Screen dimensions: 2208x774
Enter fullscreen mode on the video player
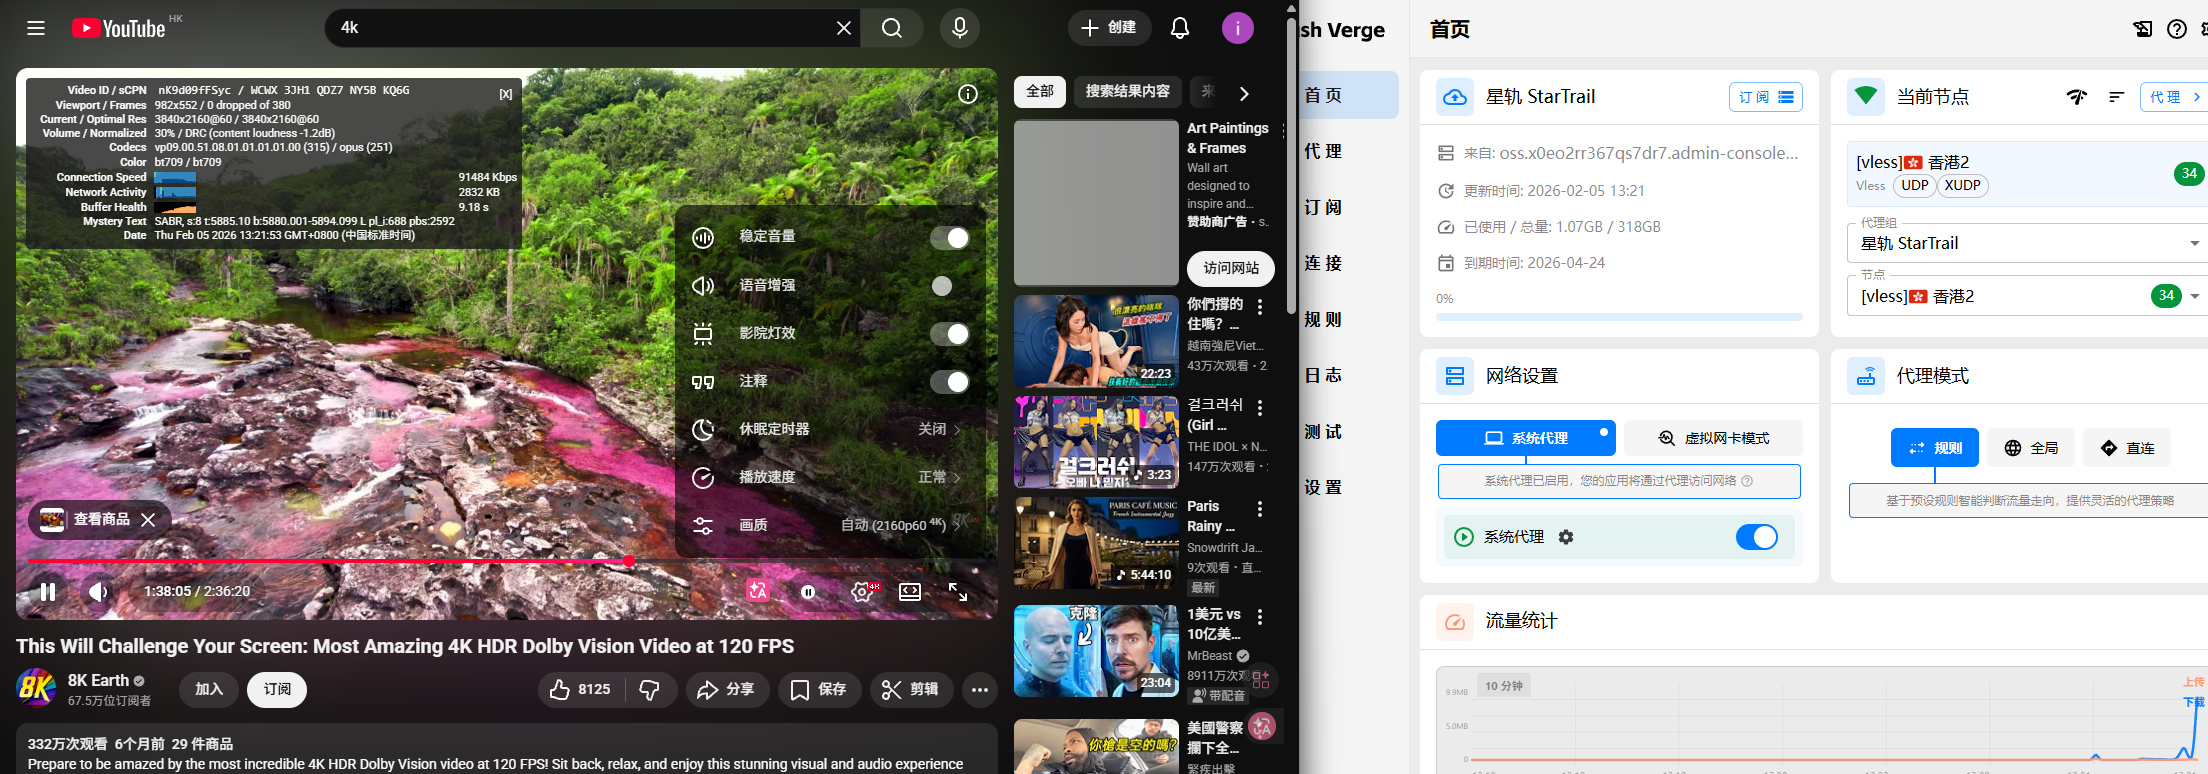coord(957,592)
